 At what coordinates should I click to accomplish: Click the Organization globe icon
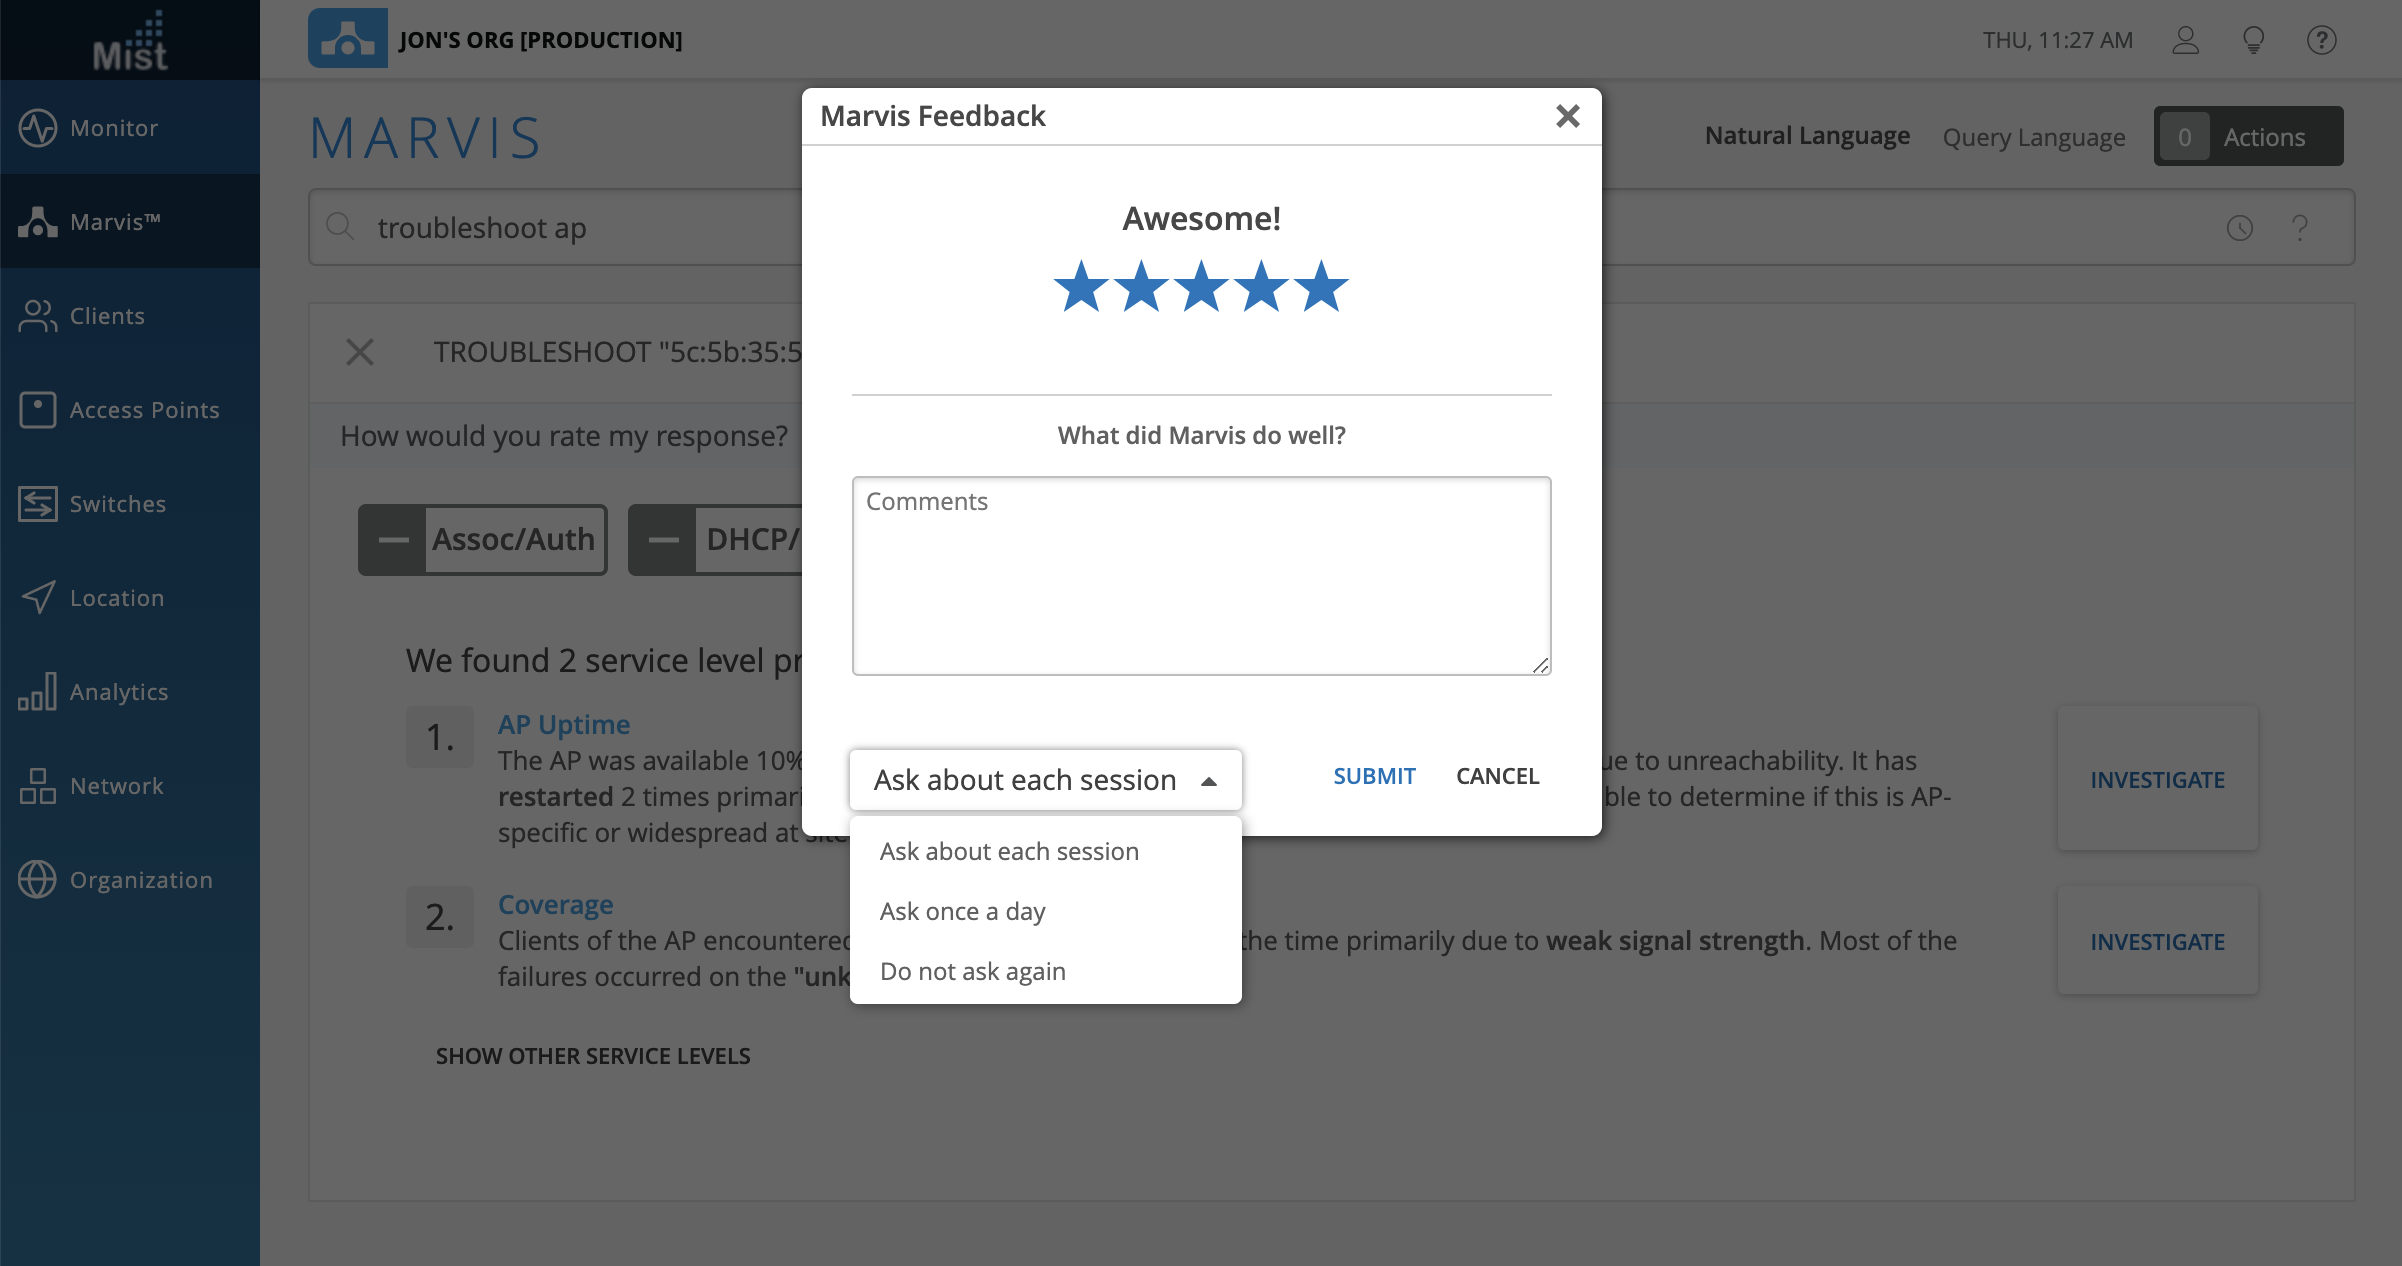[38, 880]
